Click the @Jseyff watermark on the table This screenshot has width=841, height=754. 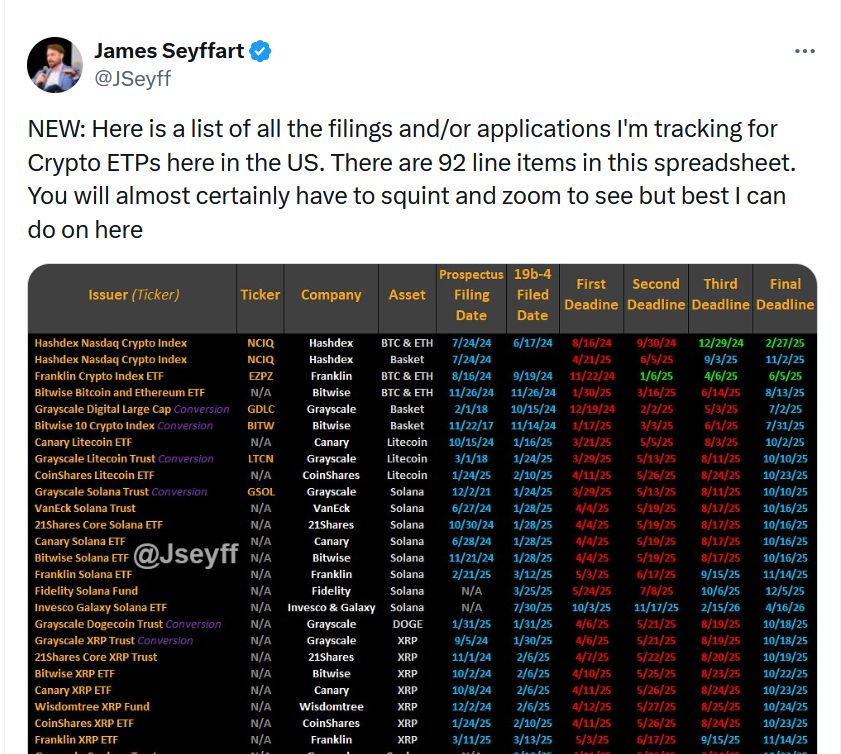[186, 555]
